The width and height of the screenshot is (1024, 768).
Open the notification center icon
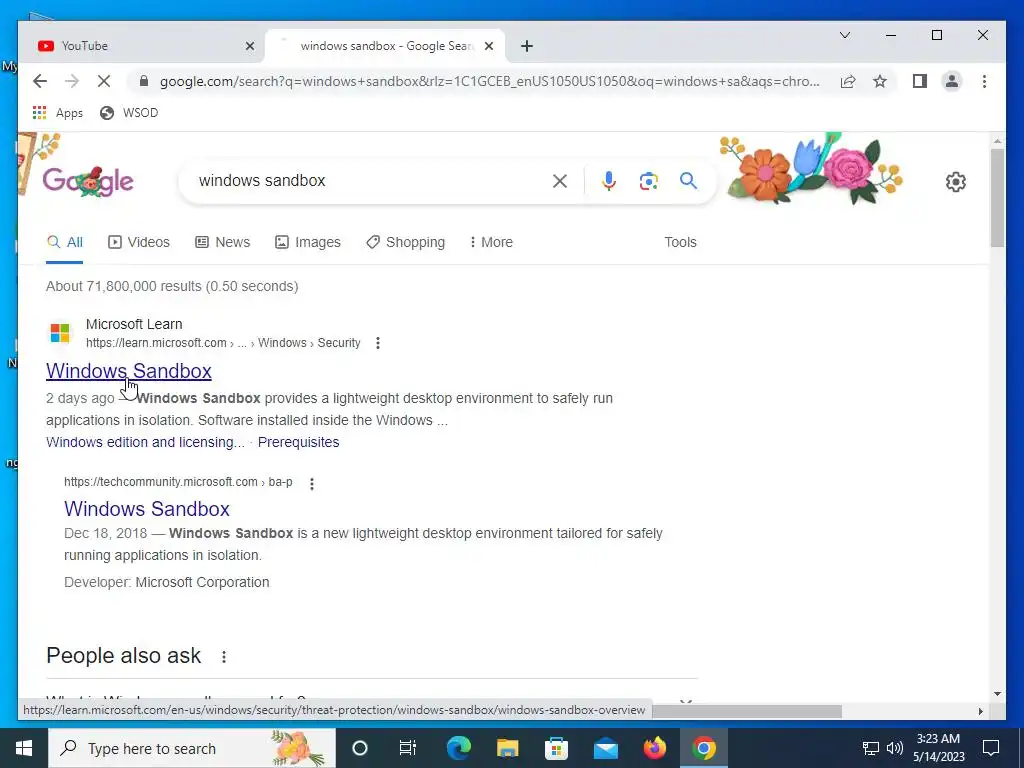(991, 748)
